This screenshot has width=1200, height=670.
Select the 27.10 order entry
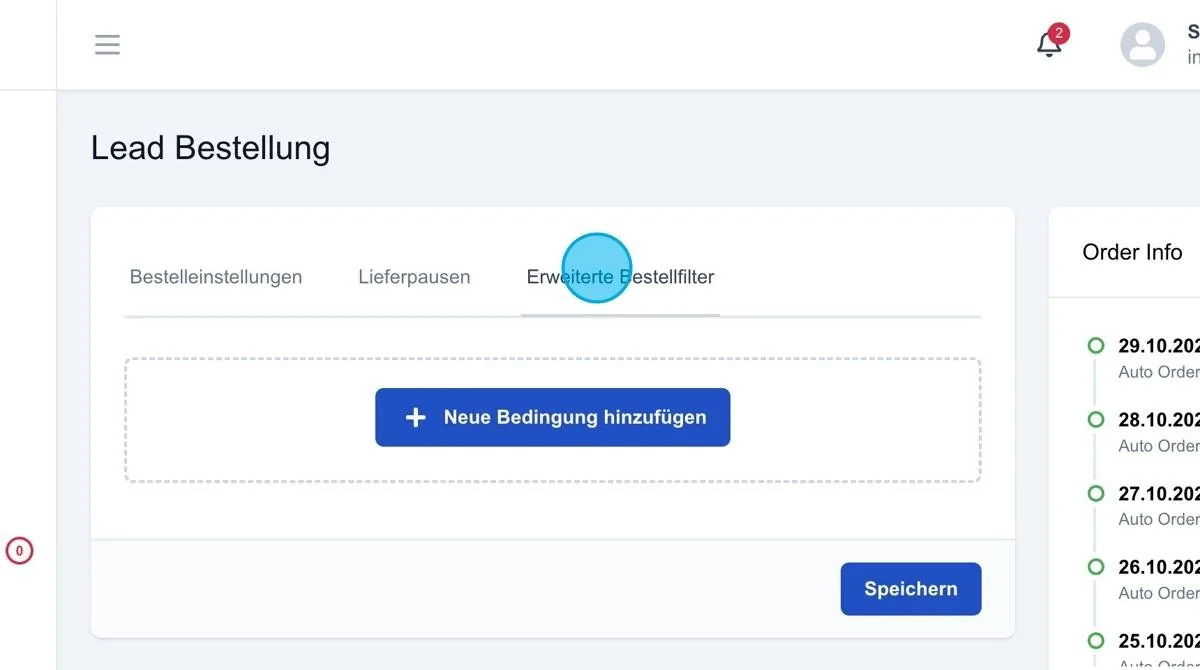[x=1158, y=506]
